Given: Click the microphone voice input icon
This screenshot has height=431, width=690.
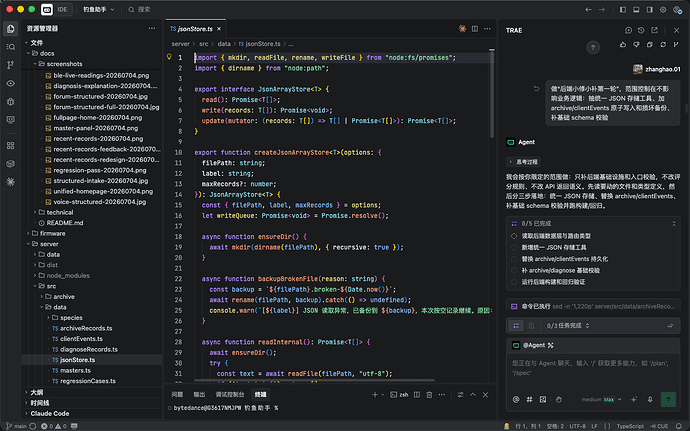Looking at the screenshot, I should click(650, 399).
